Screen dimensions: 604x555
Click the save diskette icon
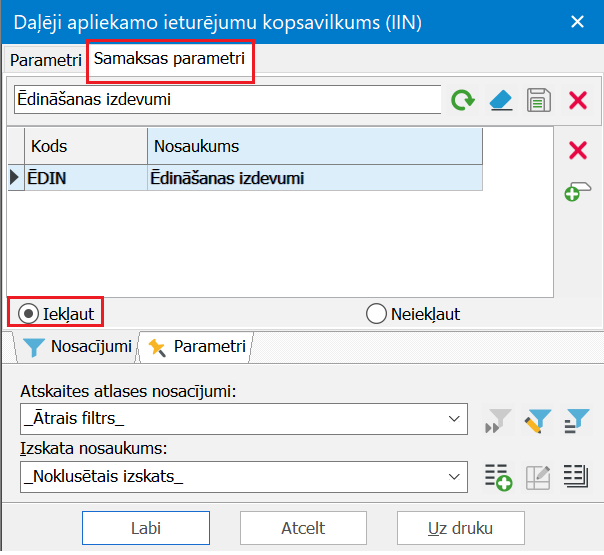tap(539, 100)
